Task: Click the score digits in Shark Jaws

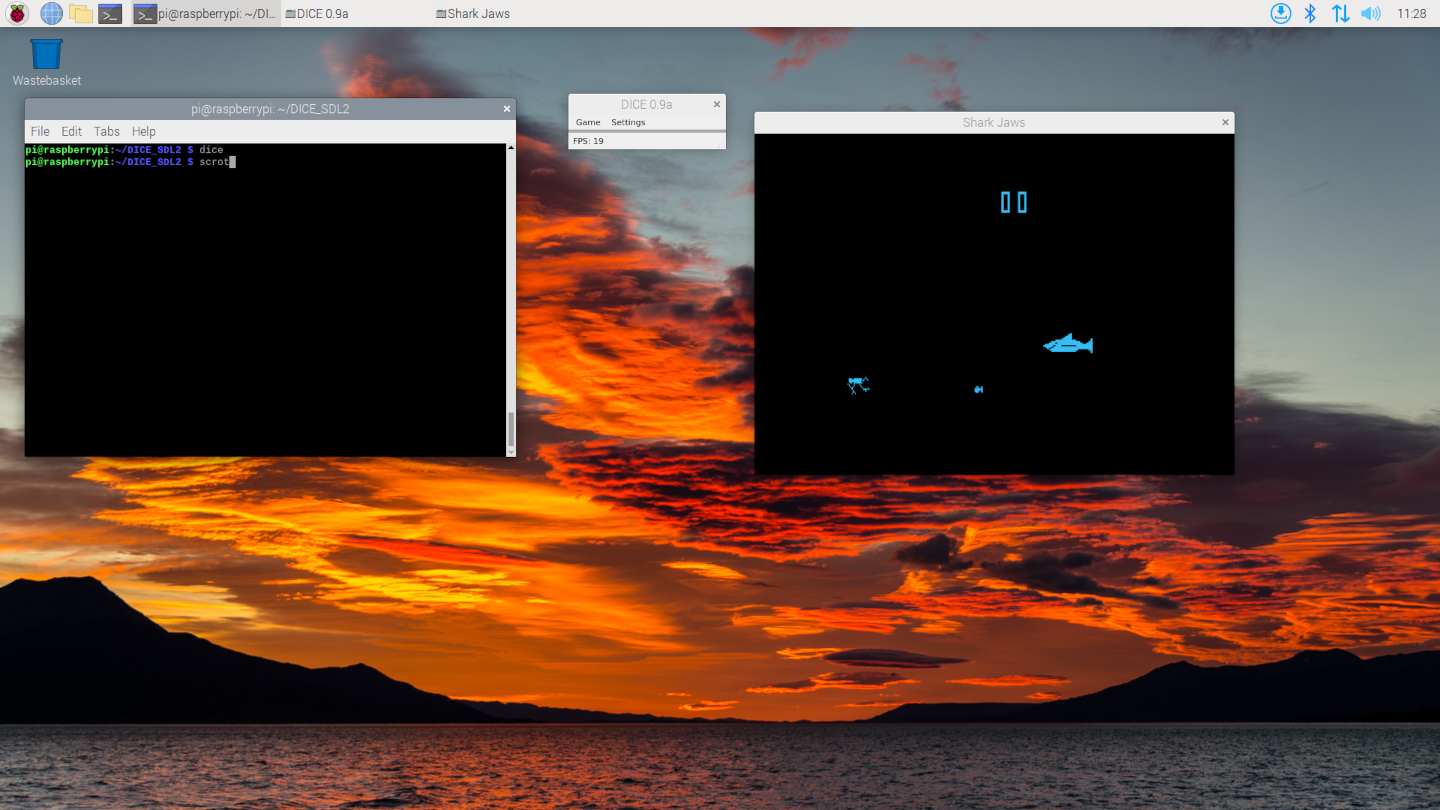Action: (1014, 202)
